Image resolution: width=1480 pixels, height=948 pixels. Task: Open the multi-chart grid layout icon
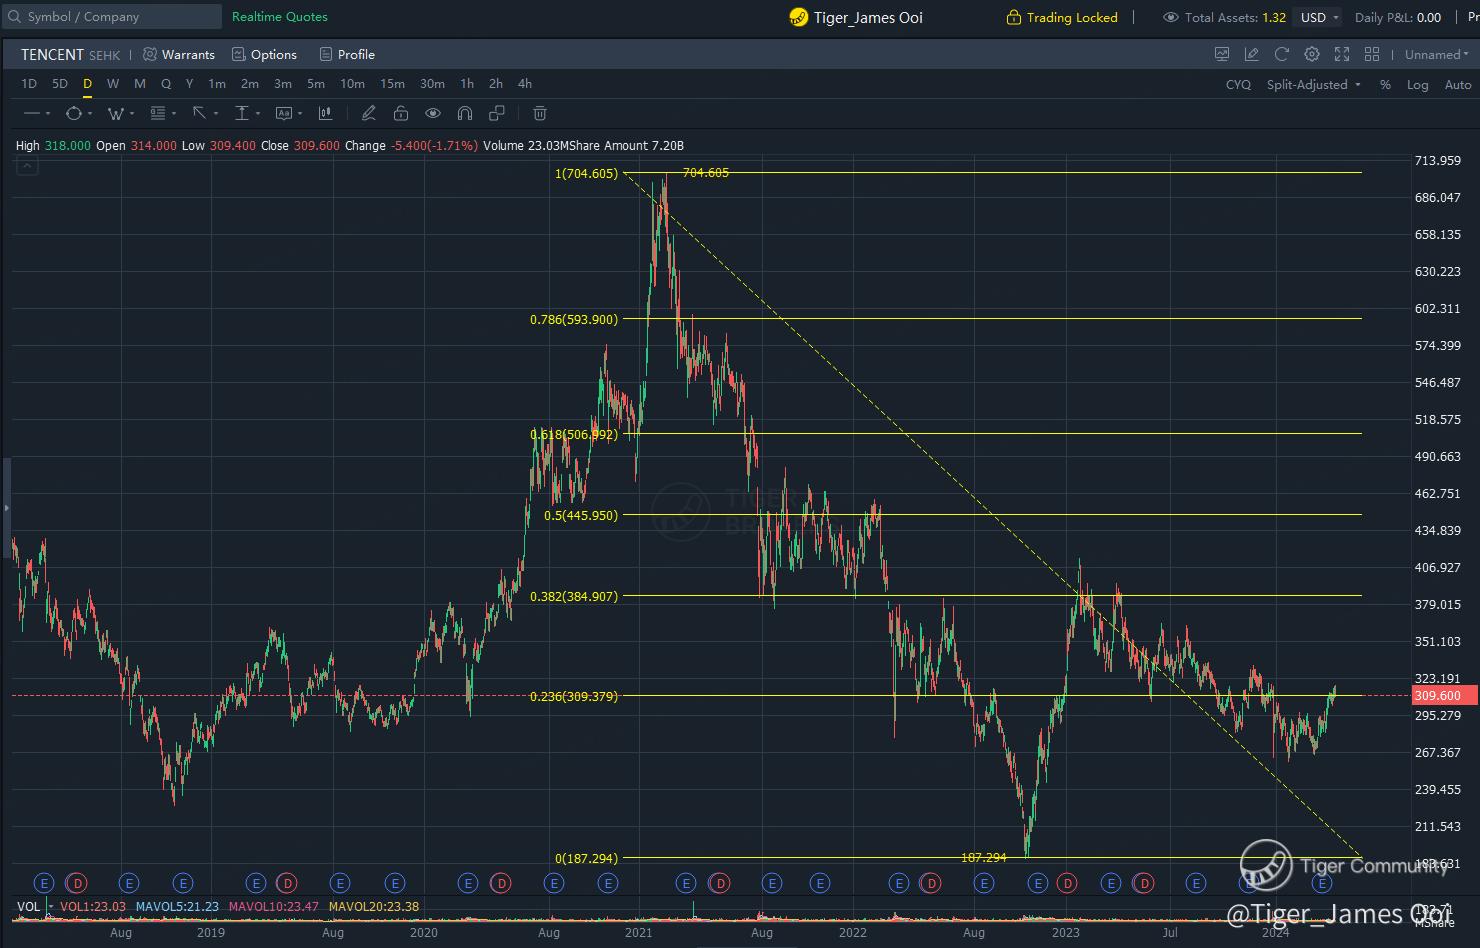click(1372, 55)
